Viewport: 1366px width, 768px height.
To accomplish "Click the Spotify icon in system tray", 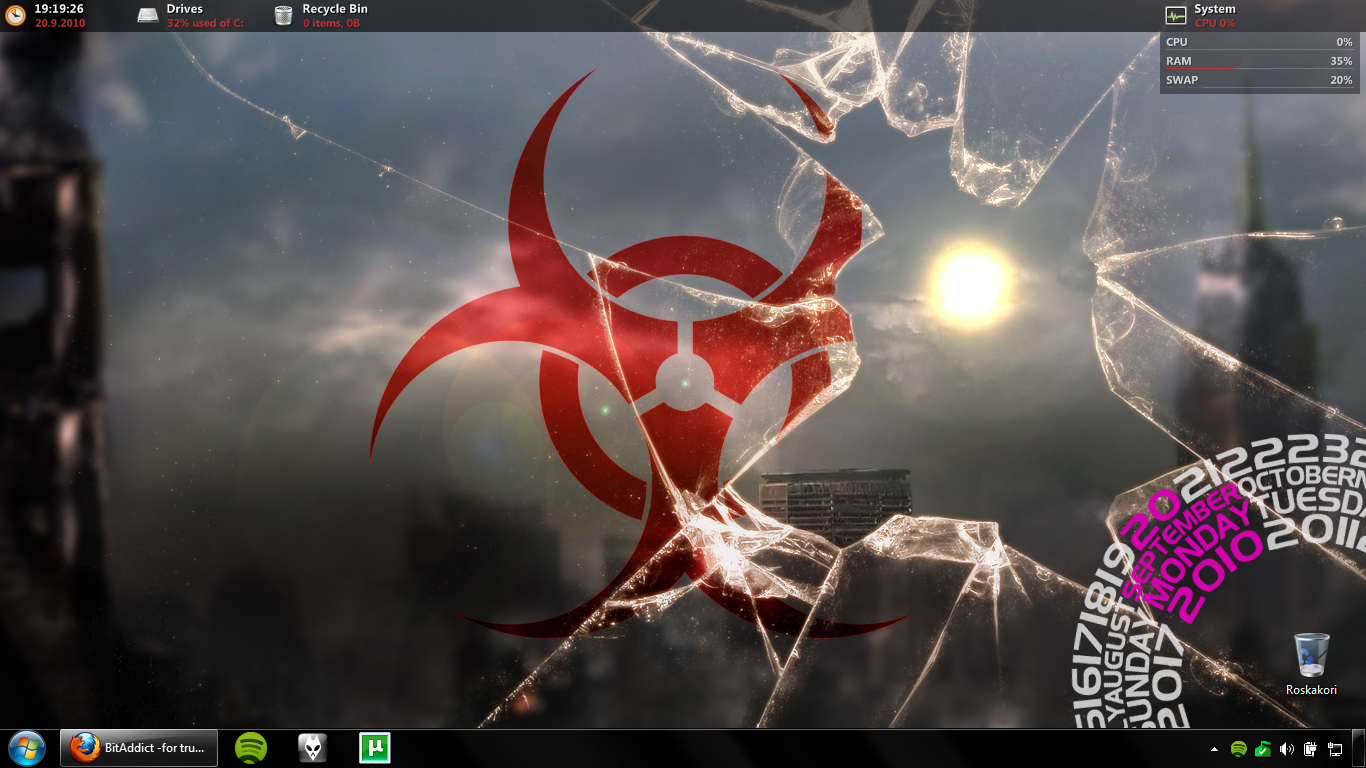I will (x=1238, y=749).
